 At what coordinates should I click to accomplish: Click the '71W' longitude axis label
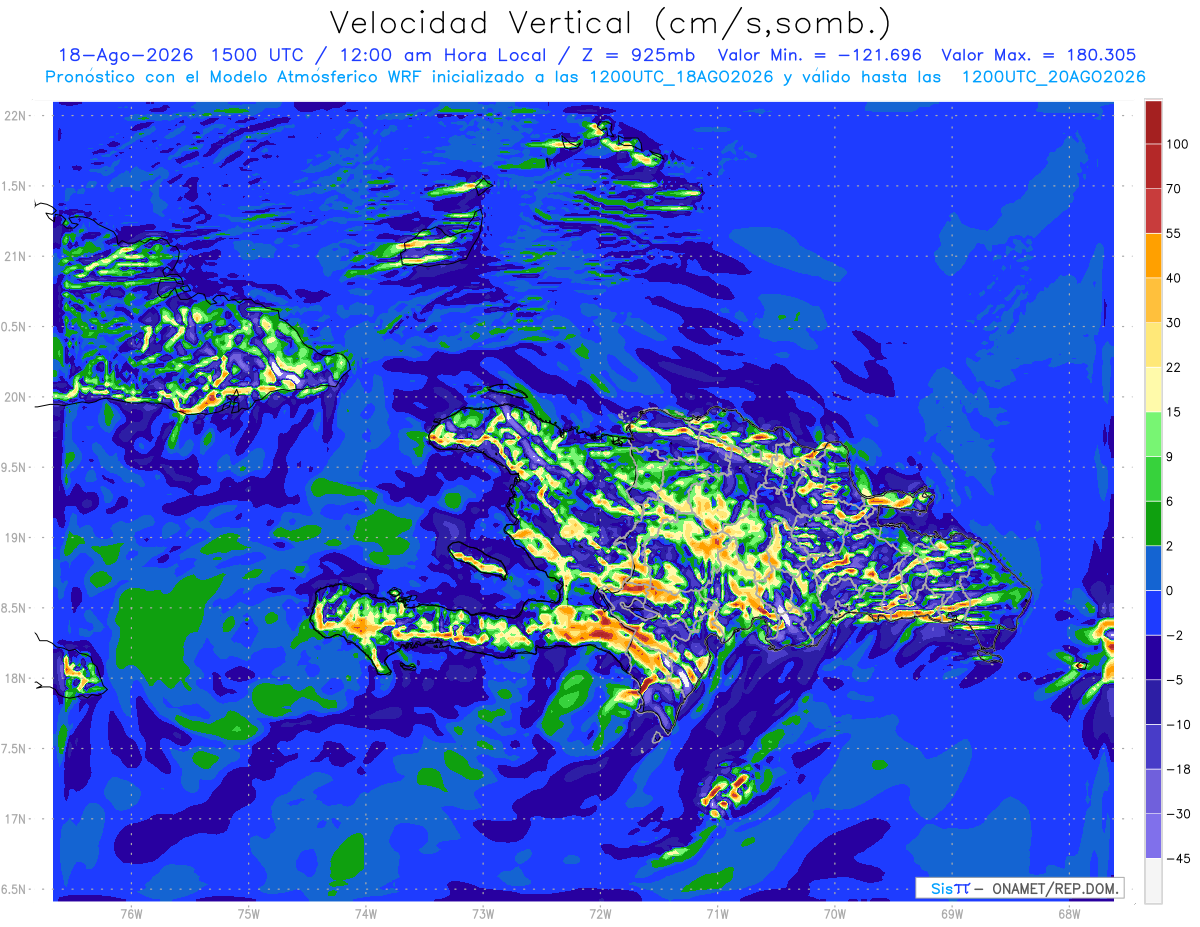[x=717, y=913]
